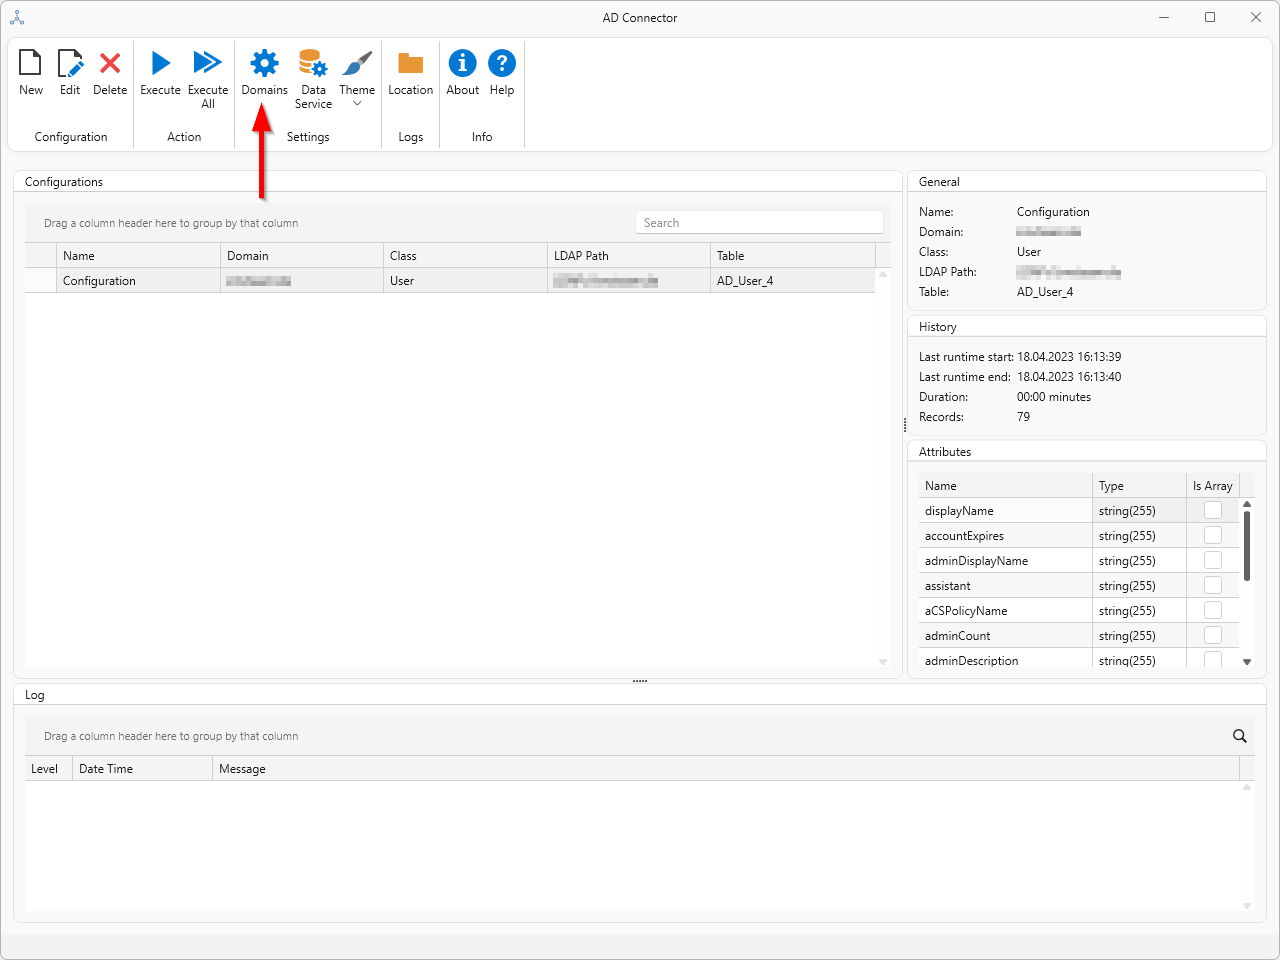1280x960 pixels.
Task: Delete the selected configuration
Action: [110, 73]
